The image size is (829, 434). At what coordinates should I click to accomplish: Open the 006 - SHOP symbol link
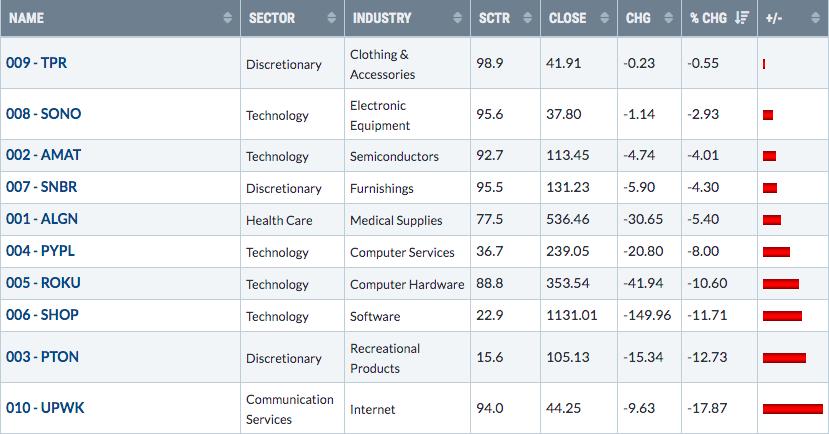pyautogui.click(x=42, y=315)
